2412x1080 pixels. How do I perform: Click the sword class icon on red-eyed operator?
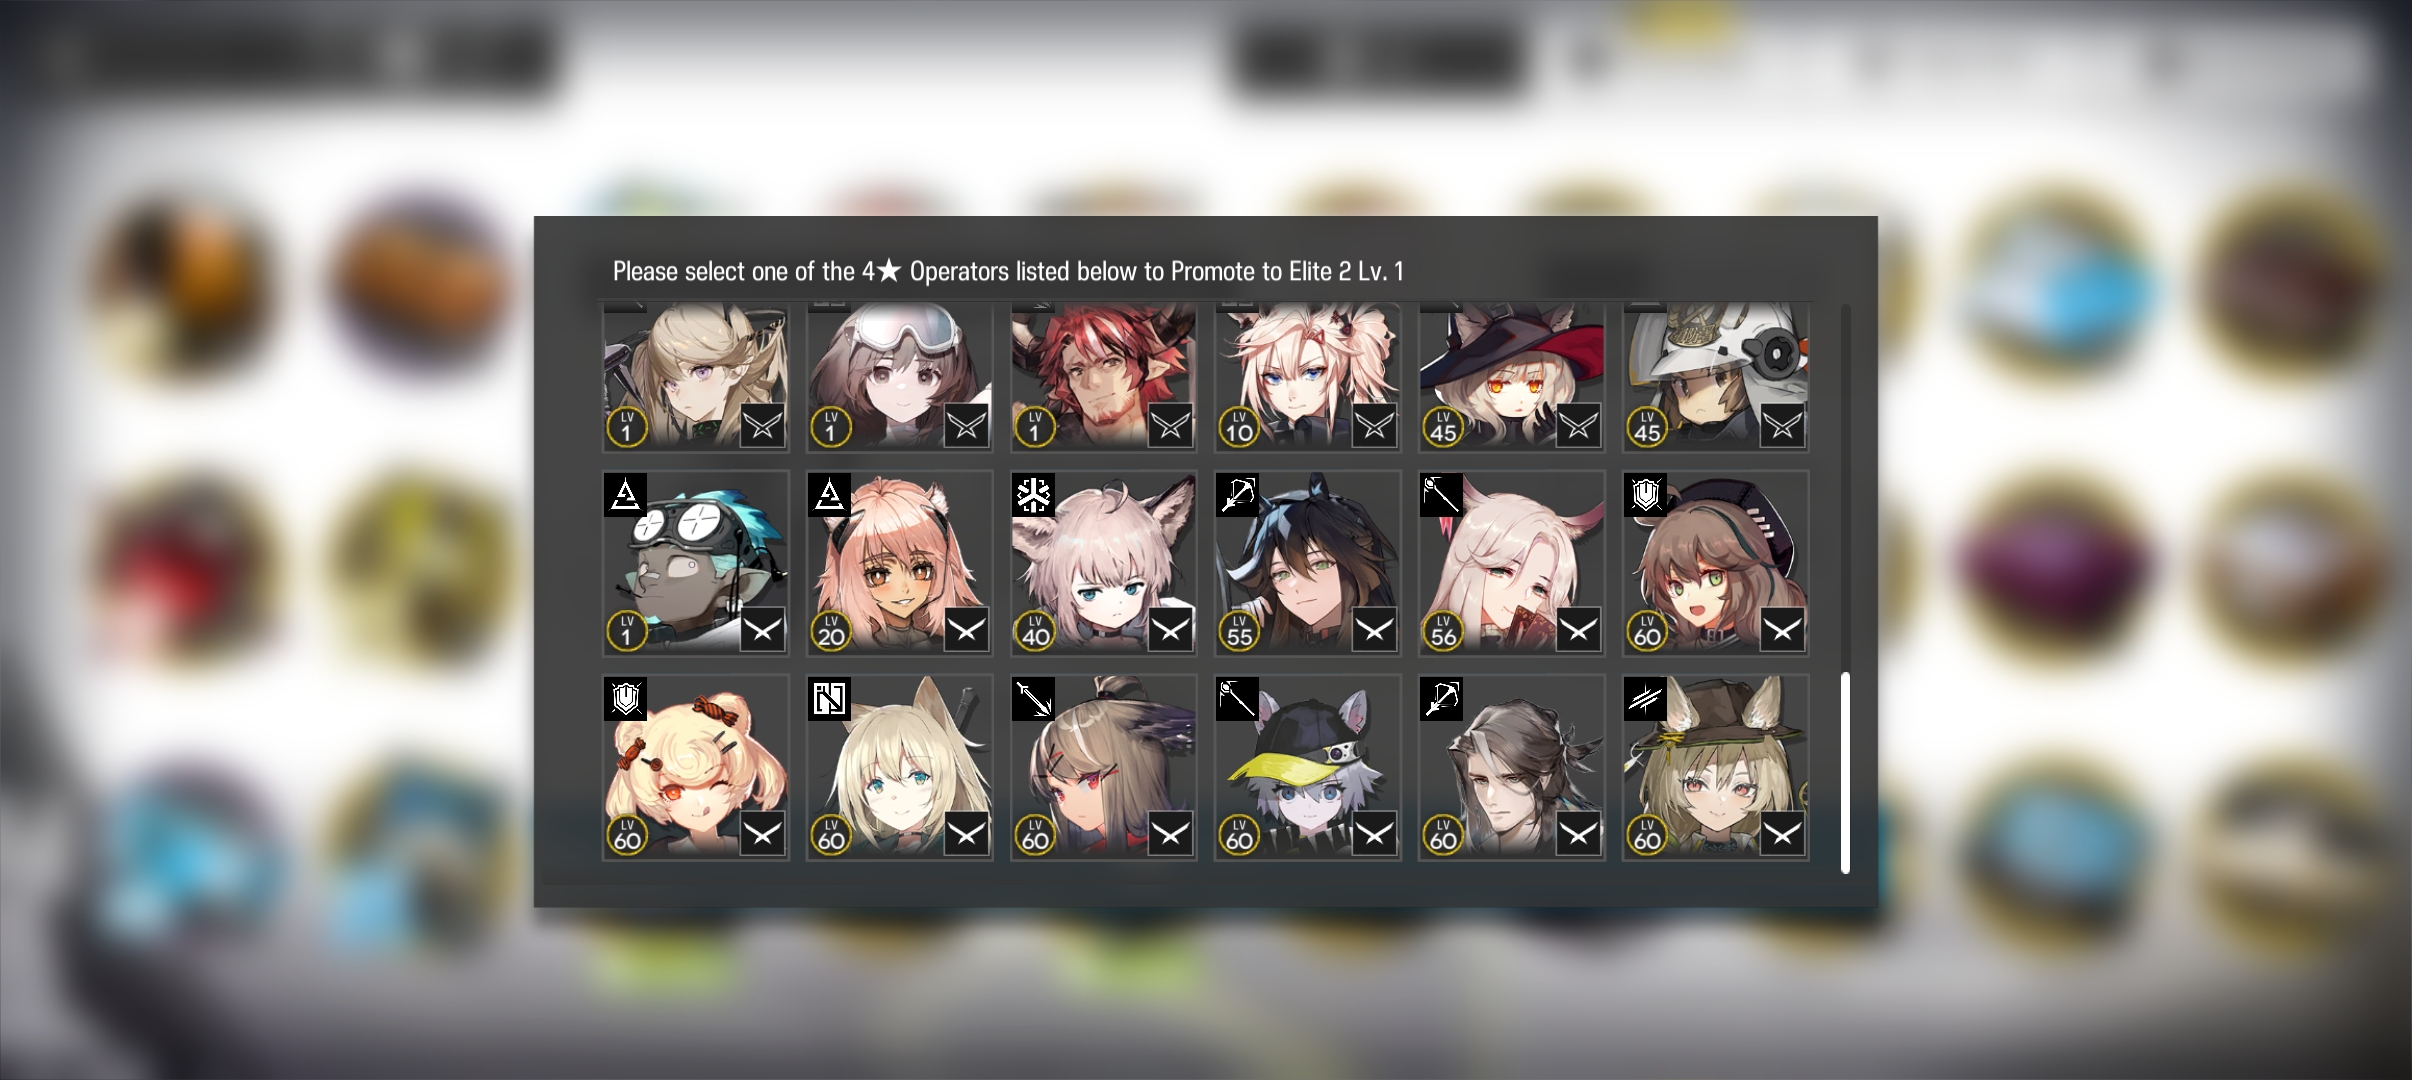(x=1033, y=699)
